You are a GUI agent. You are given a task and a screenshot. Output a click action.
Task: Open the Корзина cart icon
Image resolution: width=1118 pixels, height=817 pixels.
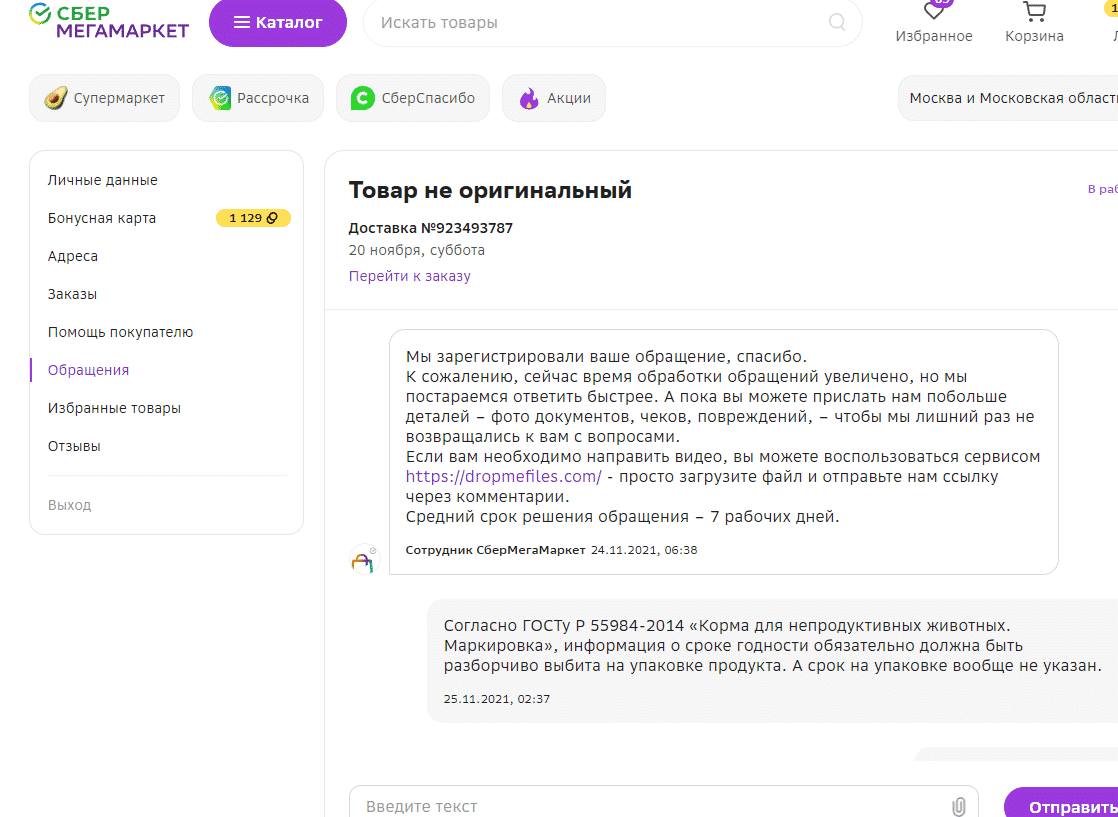[x=1034, y=11]
